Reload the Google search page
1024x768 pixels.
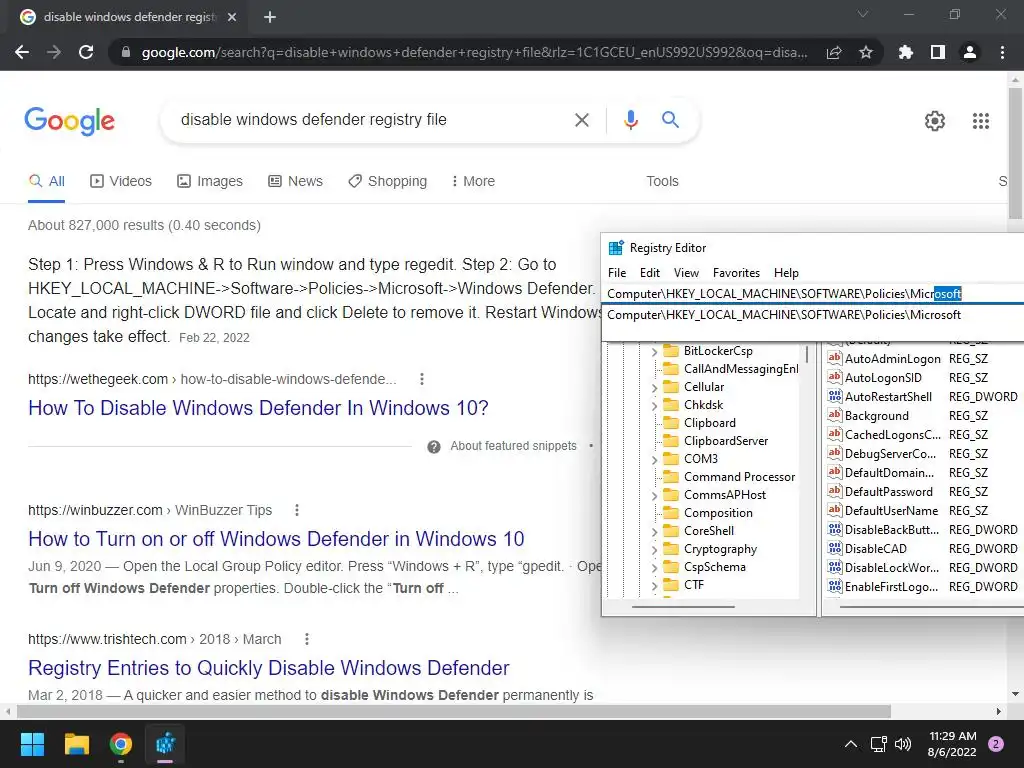pos(86,52)
